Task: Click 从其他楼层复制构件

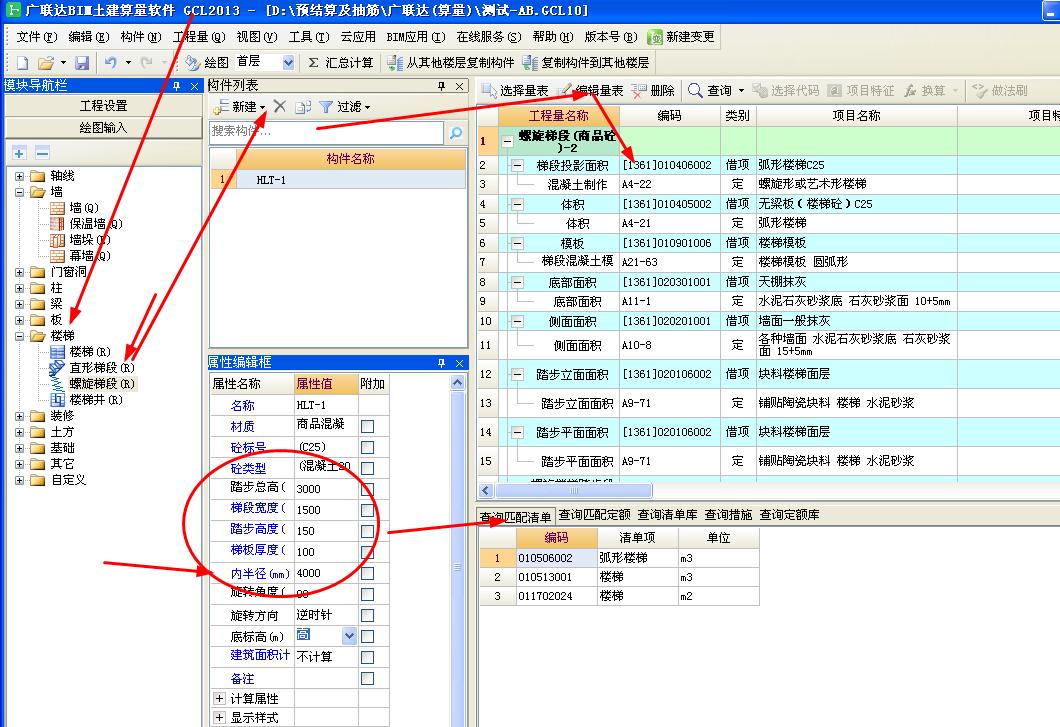Action: 451,62
